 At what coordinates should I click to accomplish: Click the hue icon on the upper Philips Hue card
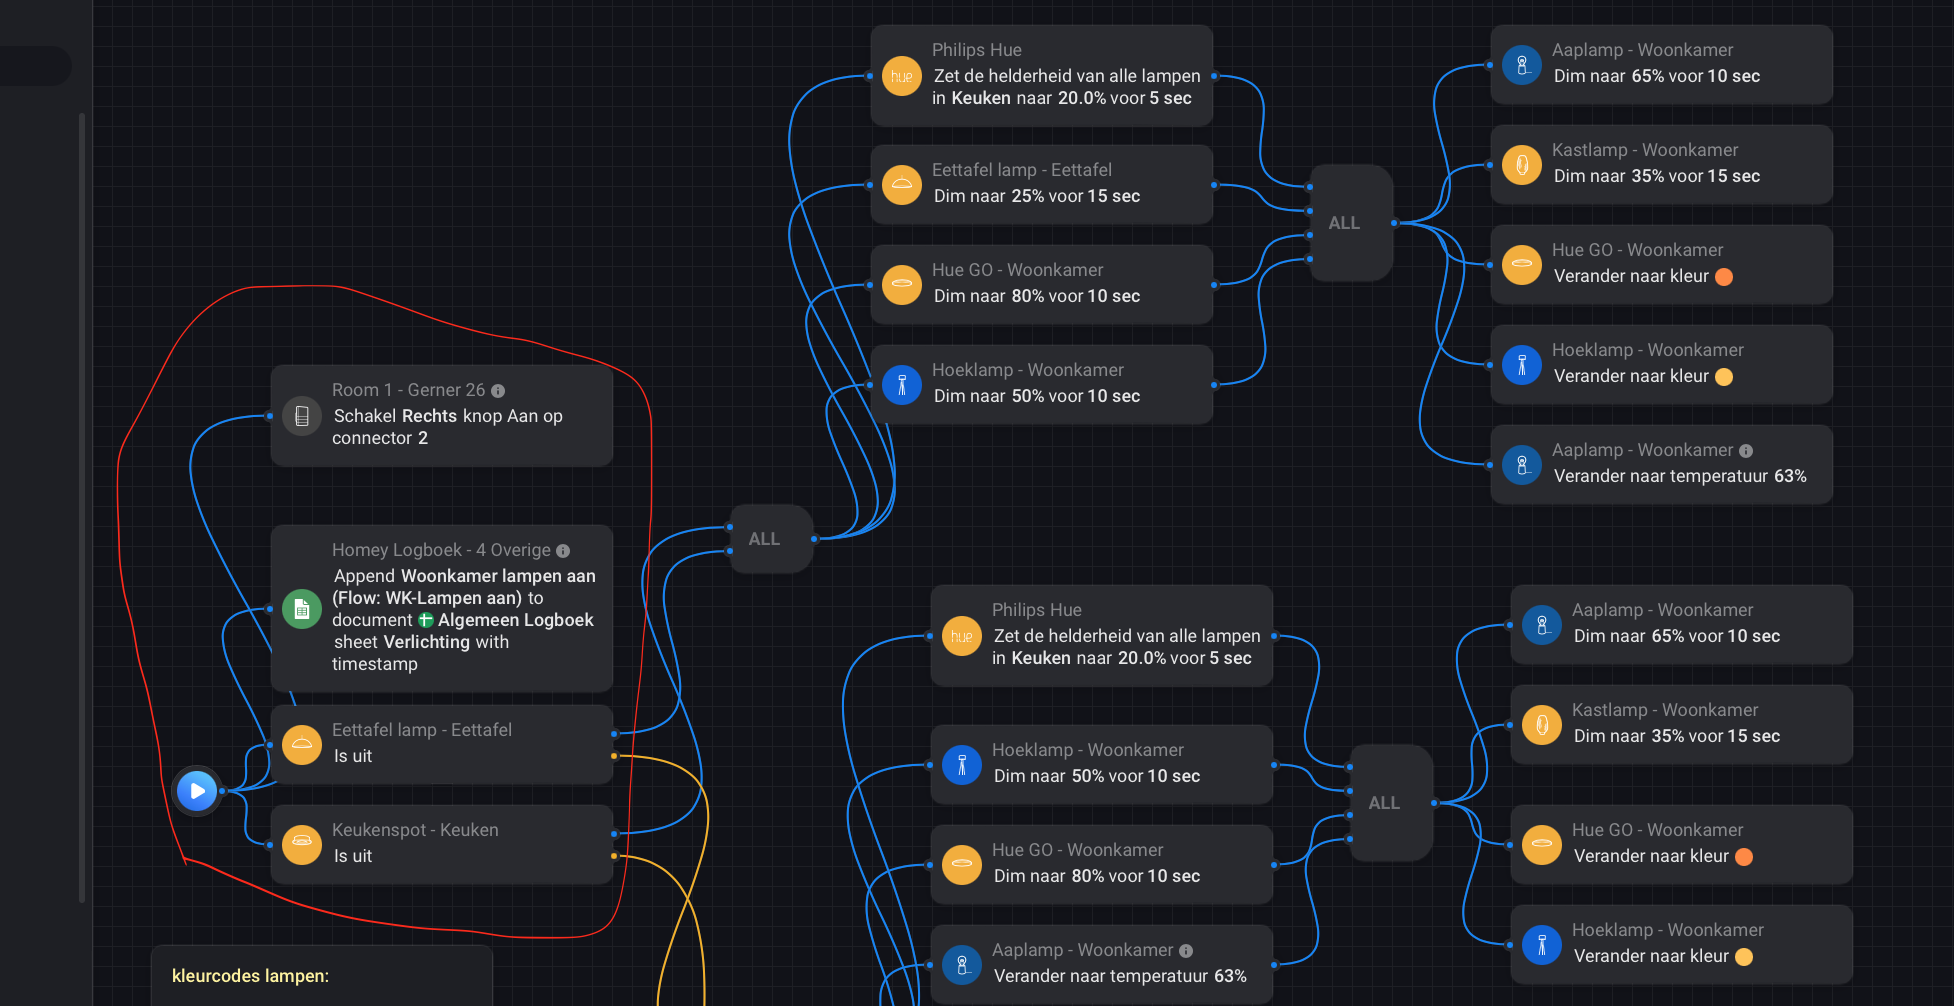coord(902,76)
